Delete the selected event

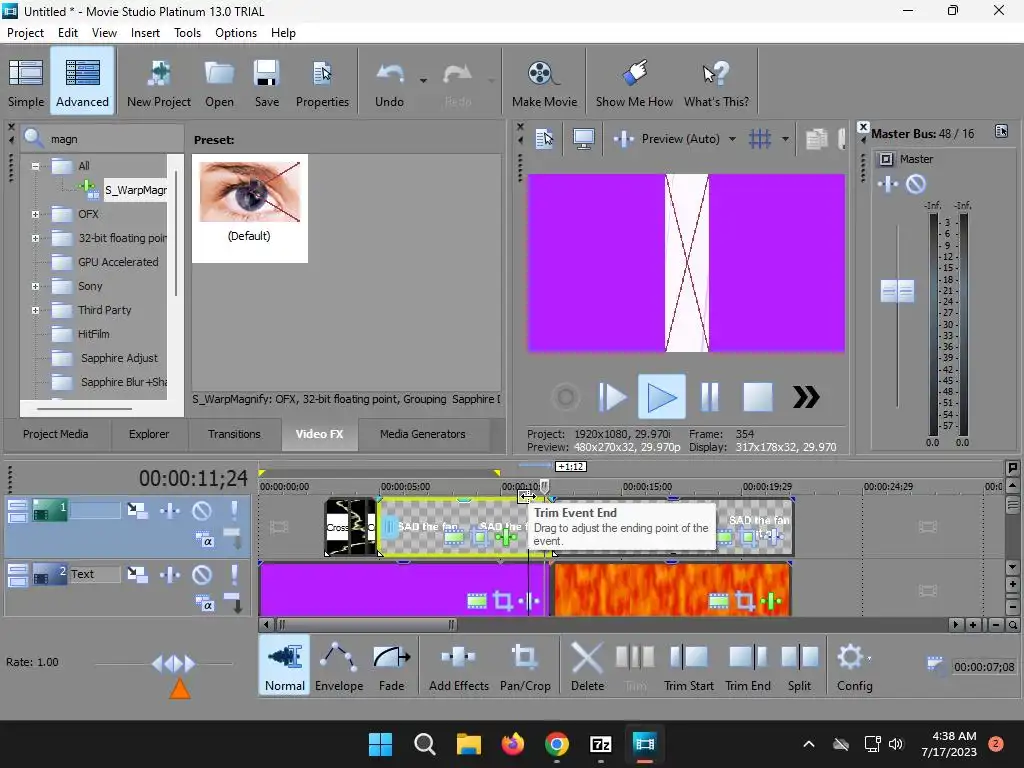pos(587,665)
